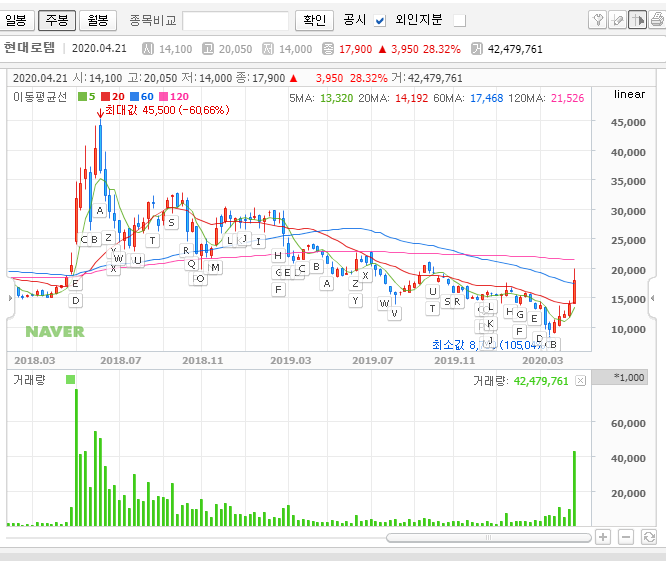Select the trend line drawing pencil tool

pos(617,20)
